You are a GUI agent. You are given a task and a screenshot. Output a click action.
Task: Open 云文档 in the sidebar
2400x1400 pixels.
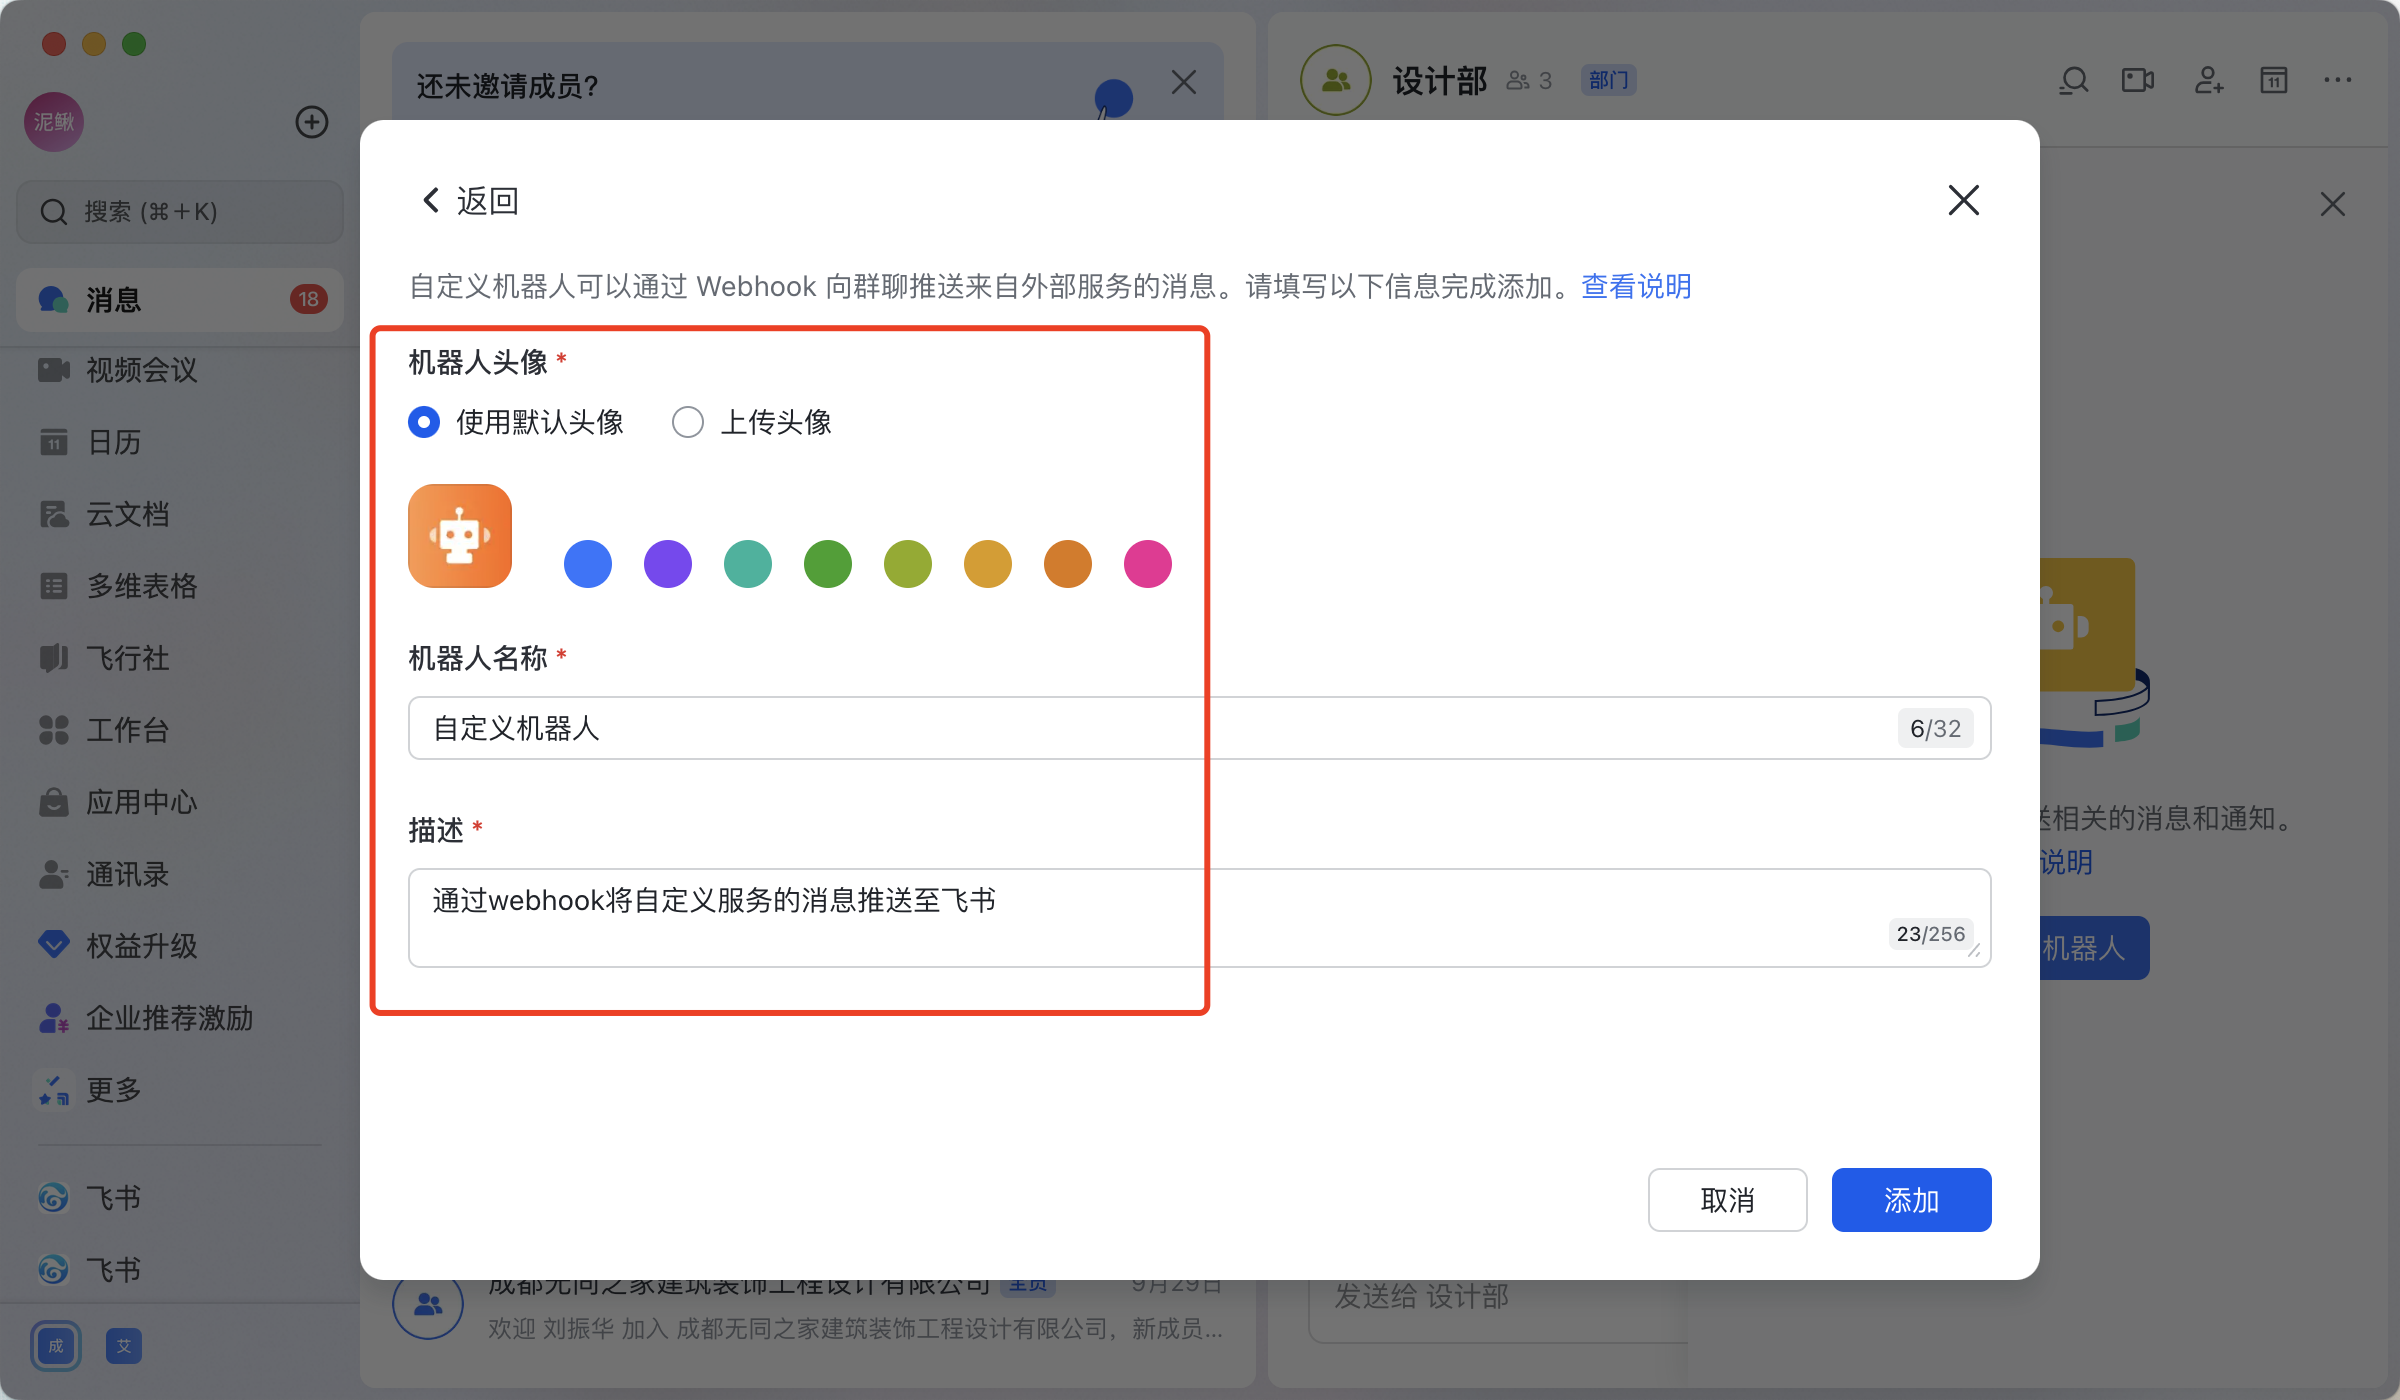tap(126, 514)
